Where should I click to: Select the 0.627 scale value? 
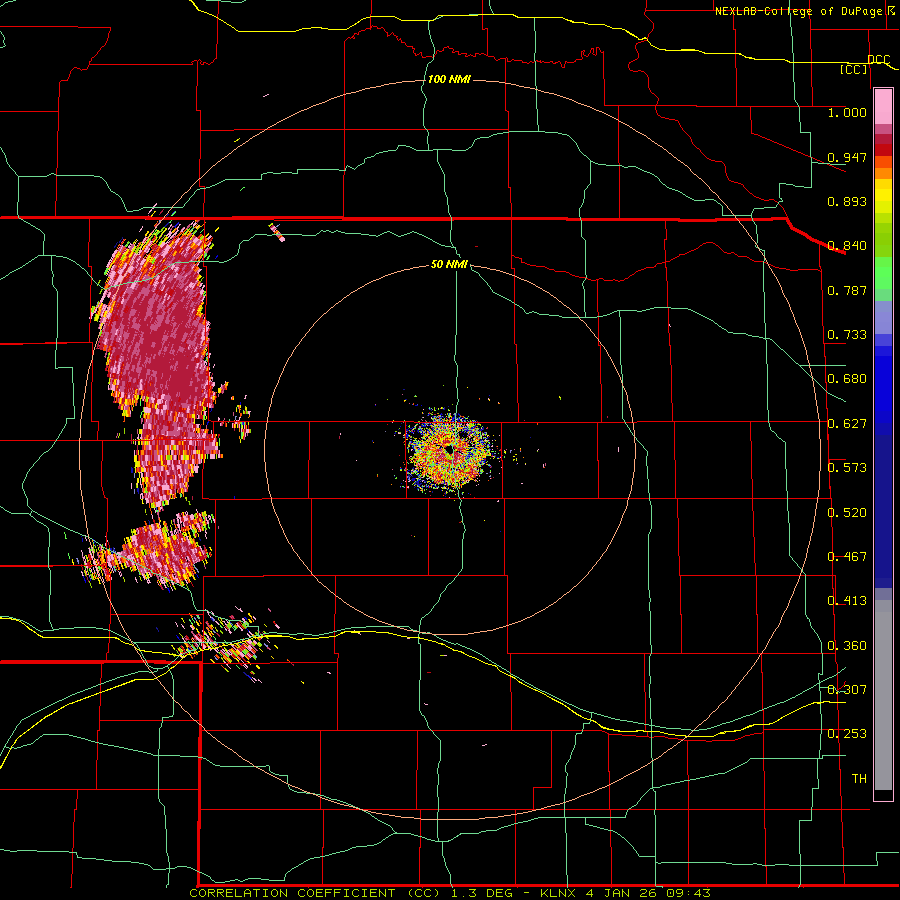pyautogui.click(x=847, y=424)
